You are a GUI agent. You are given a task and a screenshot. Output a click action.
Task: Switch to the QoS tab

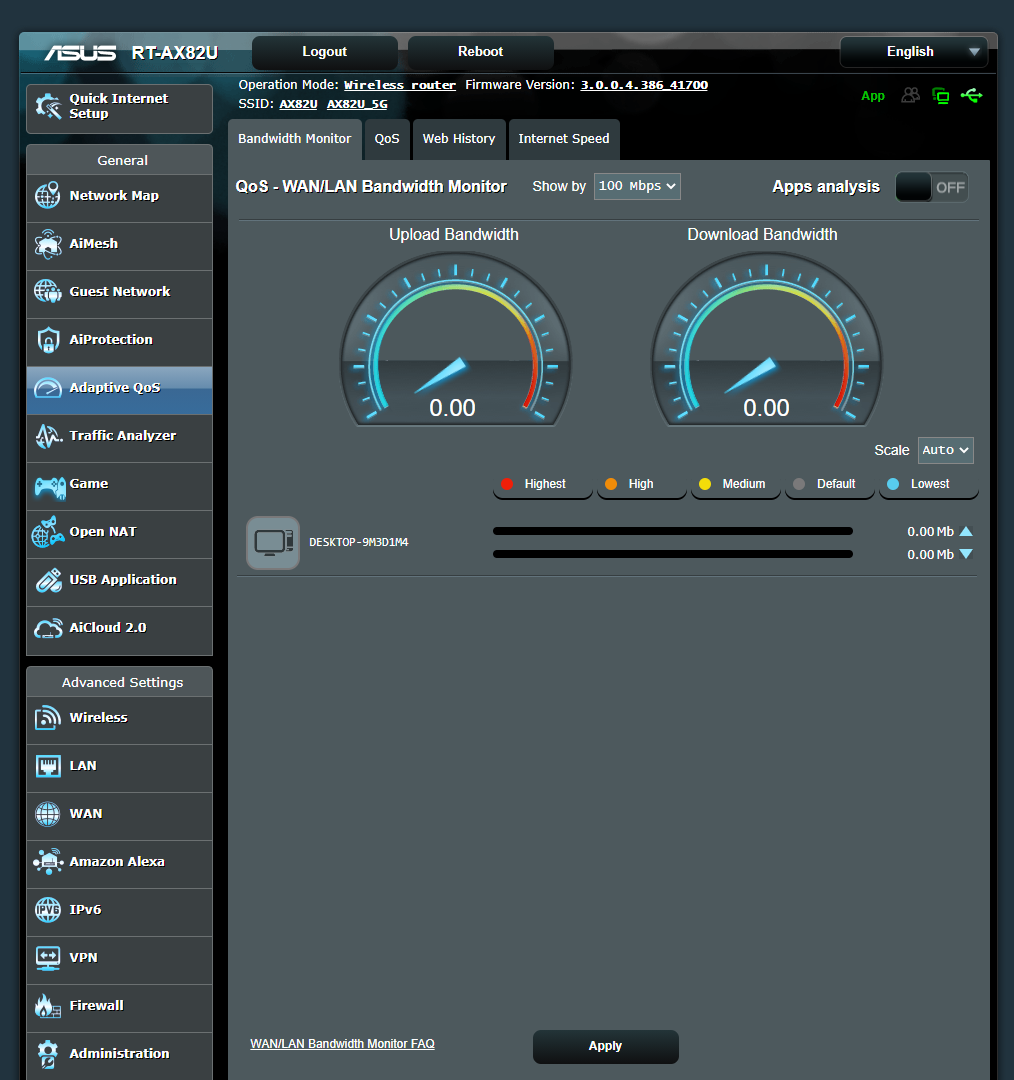[x=387, y=139]
